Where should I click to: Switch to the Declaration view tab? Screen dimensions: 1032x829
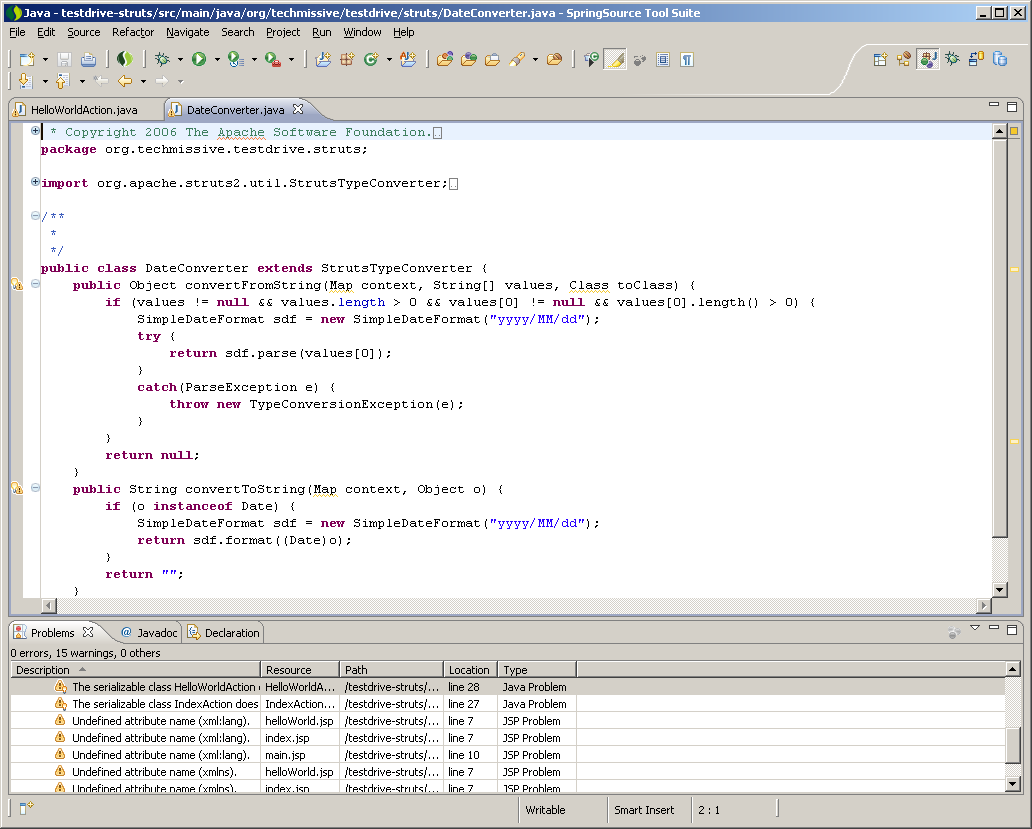point(224,633)
